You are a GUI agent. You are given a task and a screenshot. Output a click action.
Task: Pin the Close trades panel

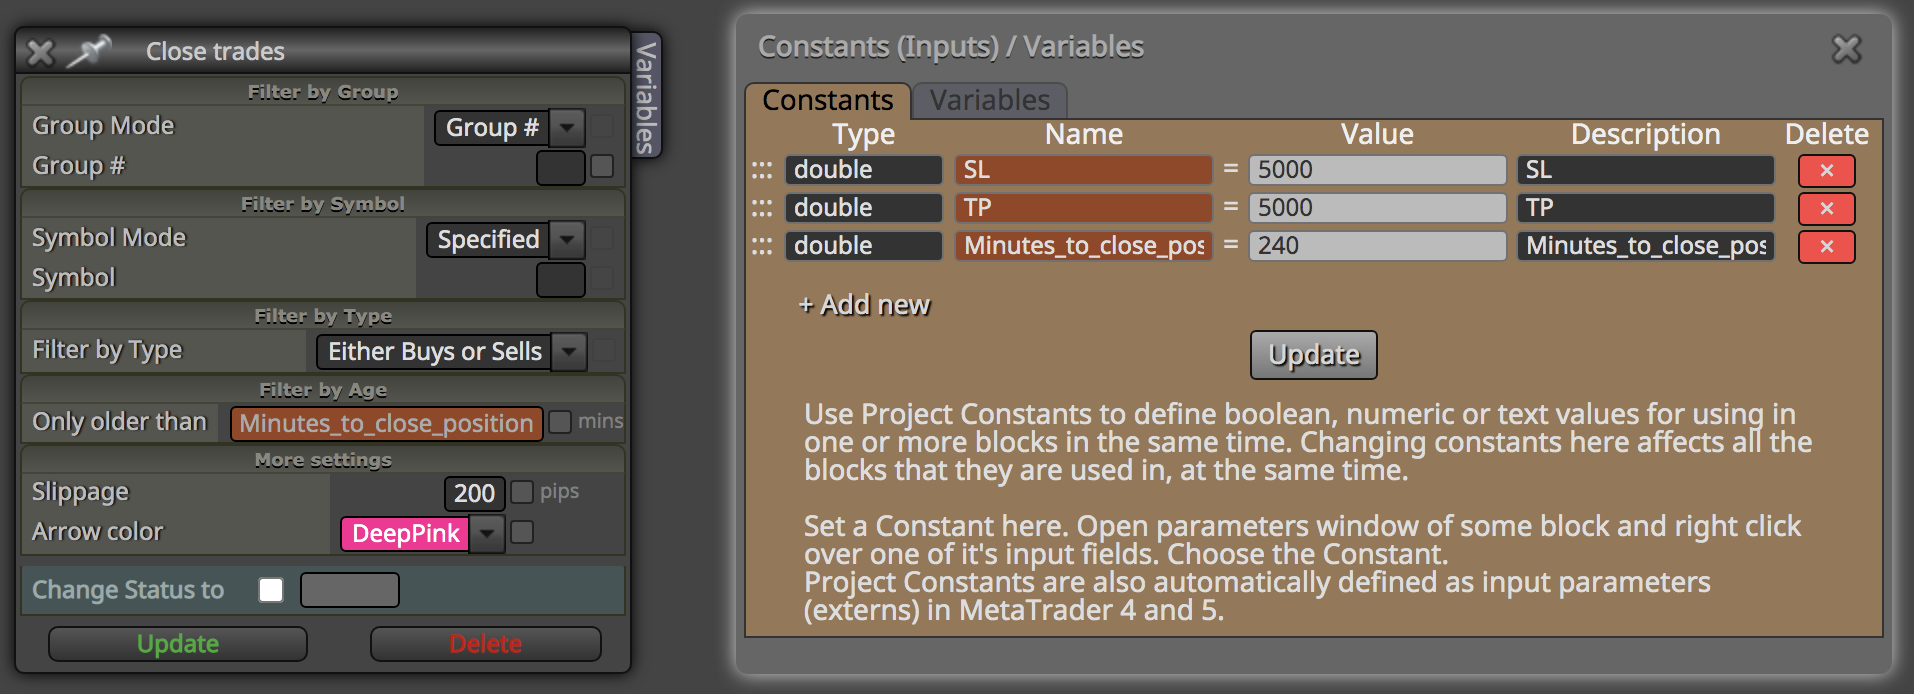(x=90, y=51)
